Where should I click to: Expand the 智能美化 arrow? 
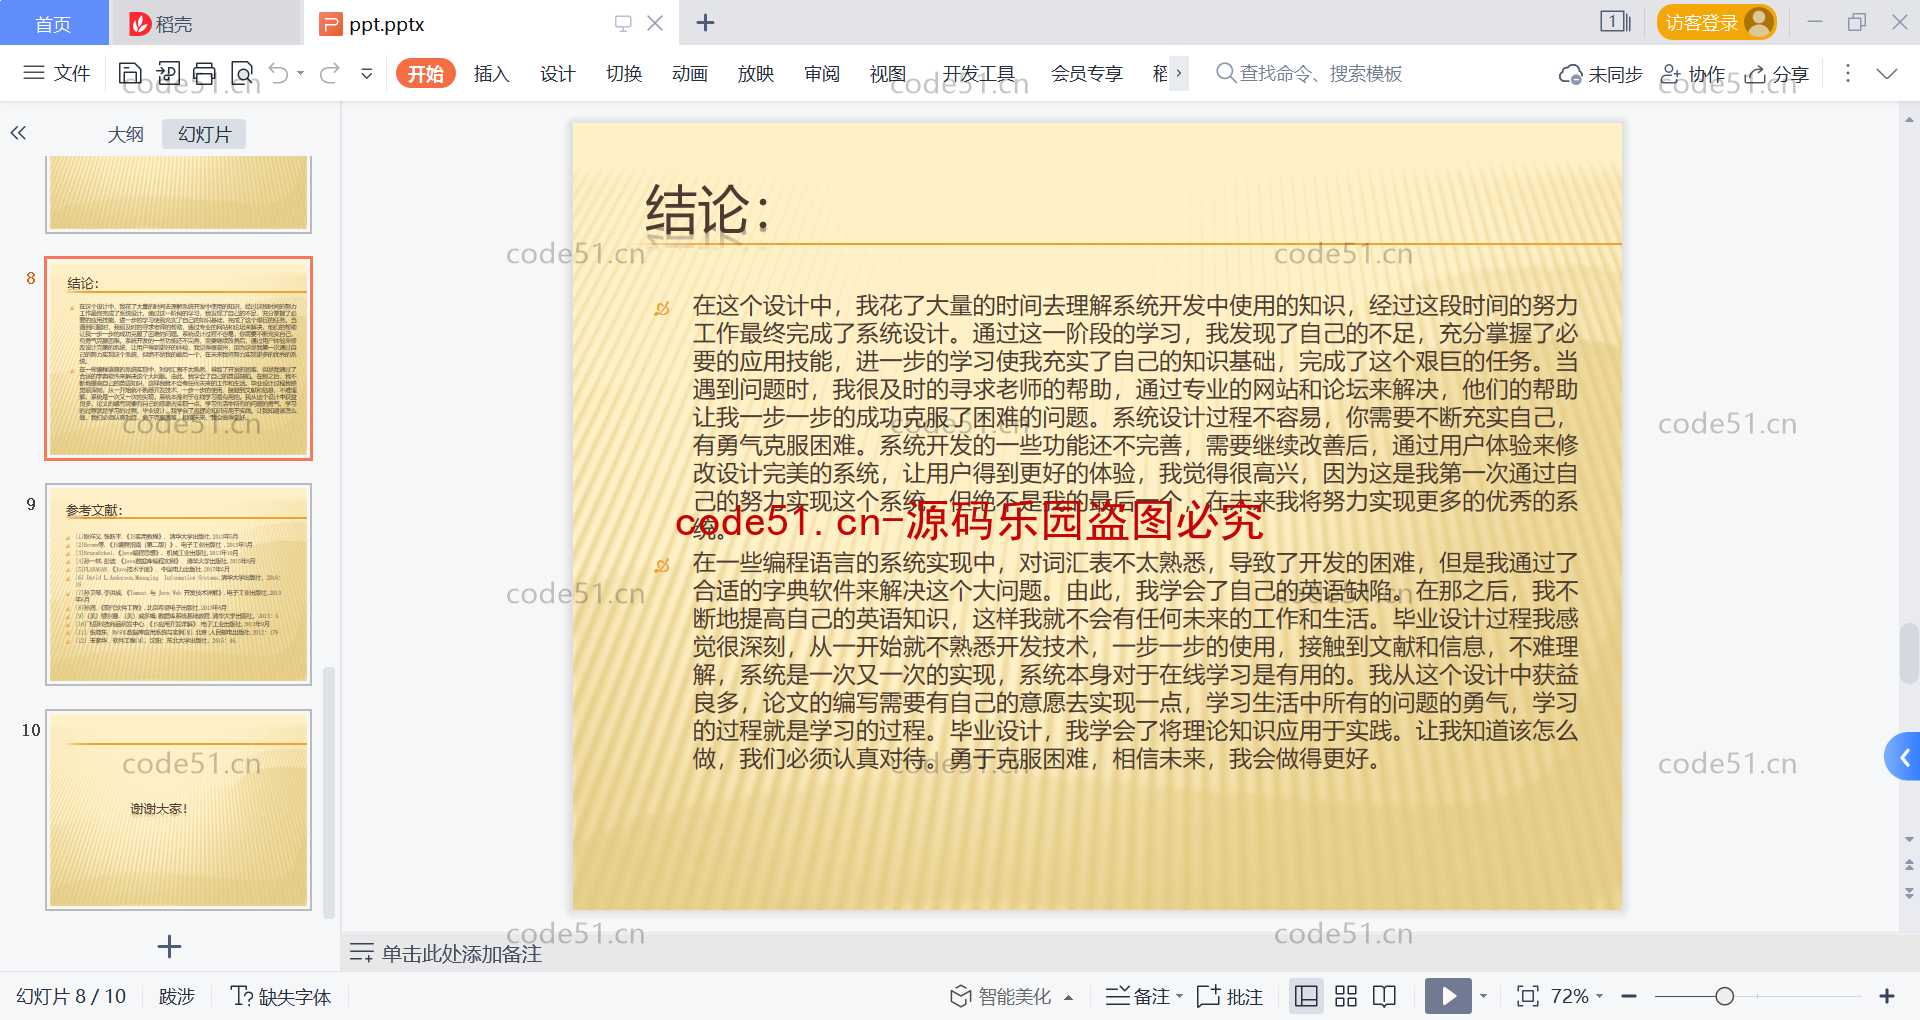point(1068,997)
